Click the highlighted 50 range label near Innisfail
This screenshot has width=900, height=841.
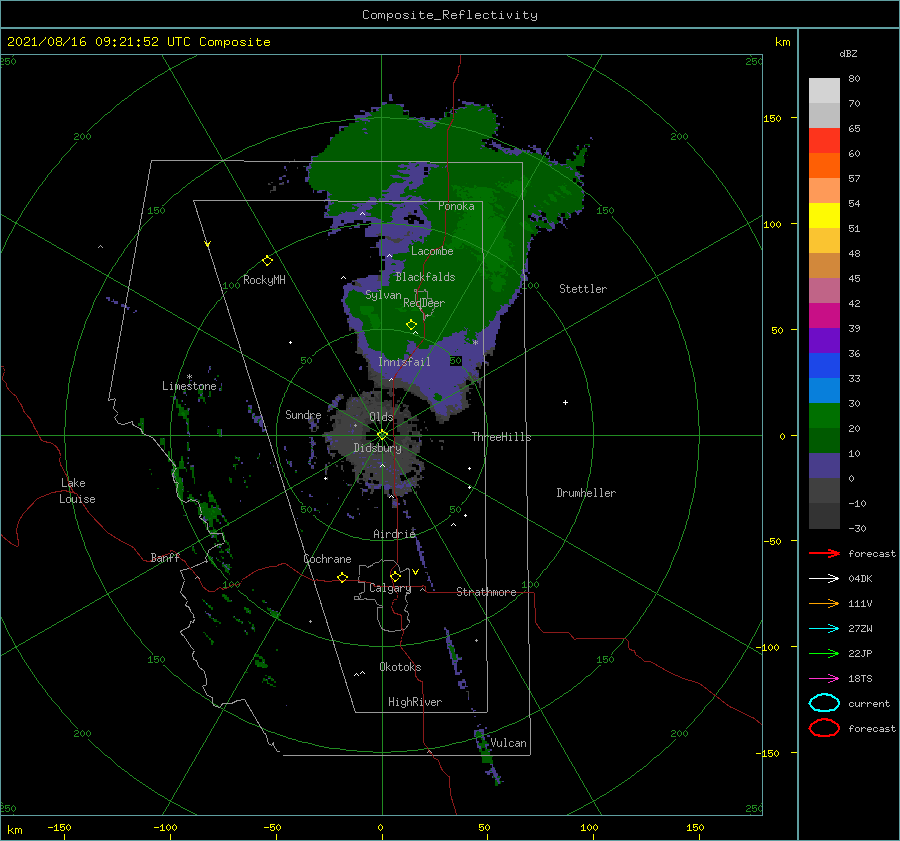[456, 361]
